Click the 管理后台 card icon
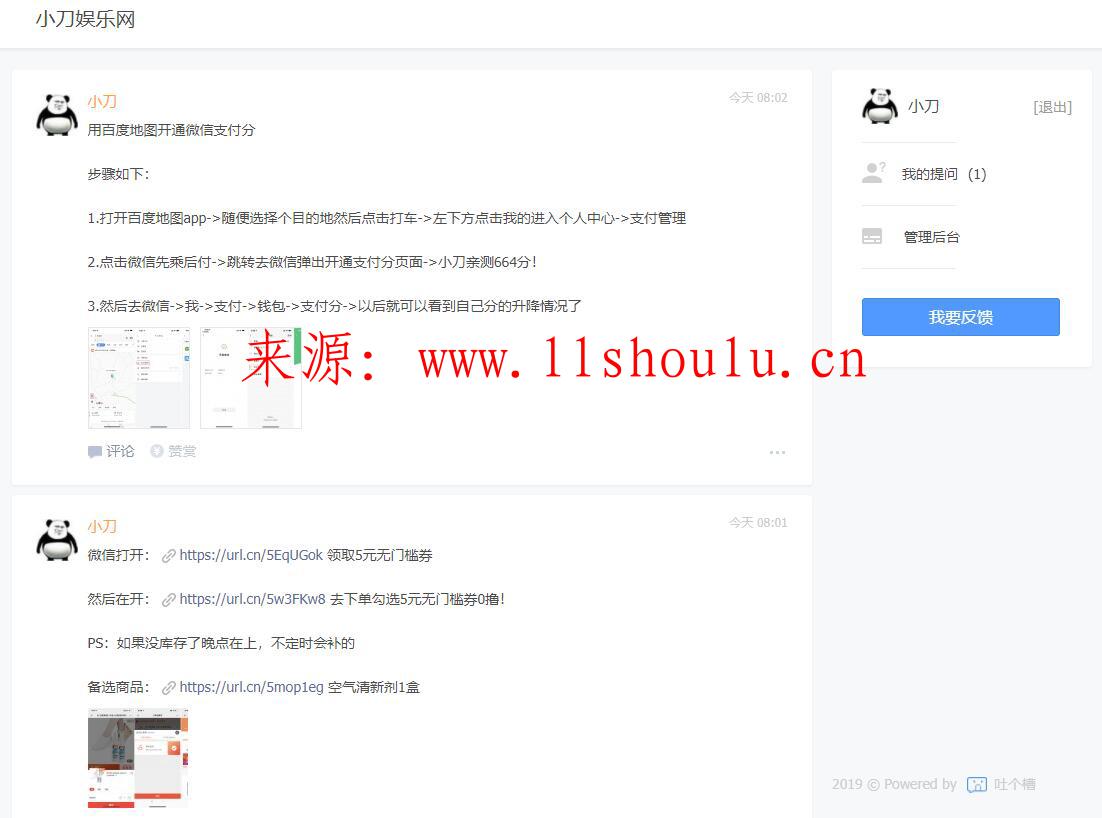Viewport: 1102px width, 818px height. coord(872,237)
